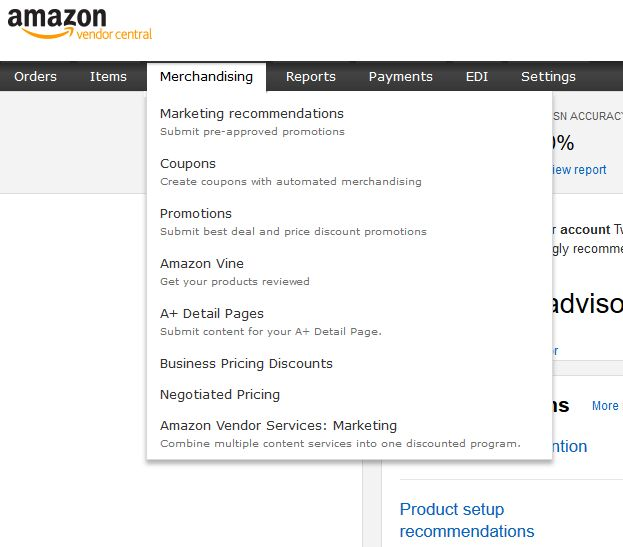Select Marketing recommendations menu entry
Image resolution: width=623 pixels, height=547 pixels.
(x=252, y=122)
